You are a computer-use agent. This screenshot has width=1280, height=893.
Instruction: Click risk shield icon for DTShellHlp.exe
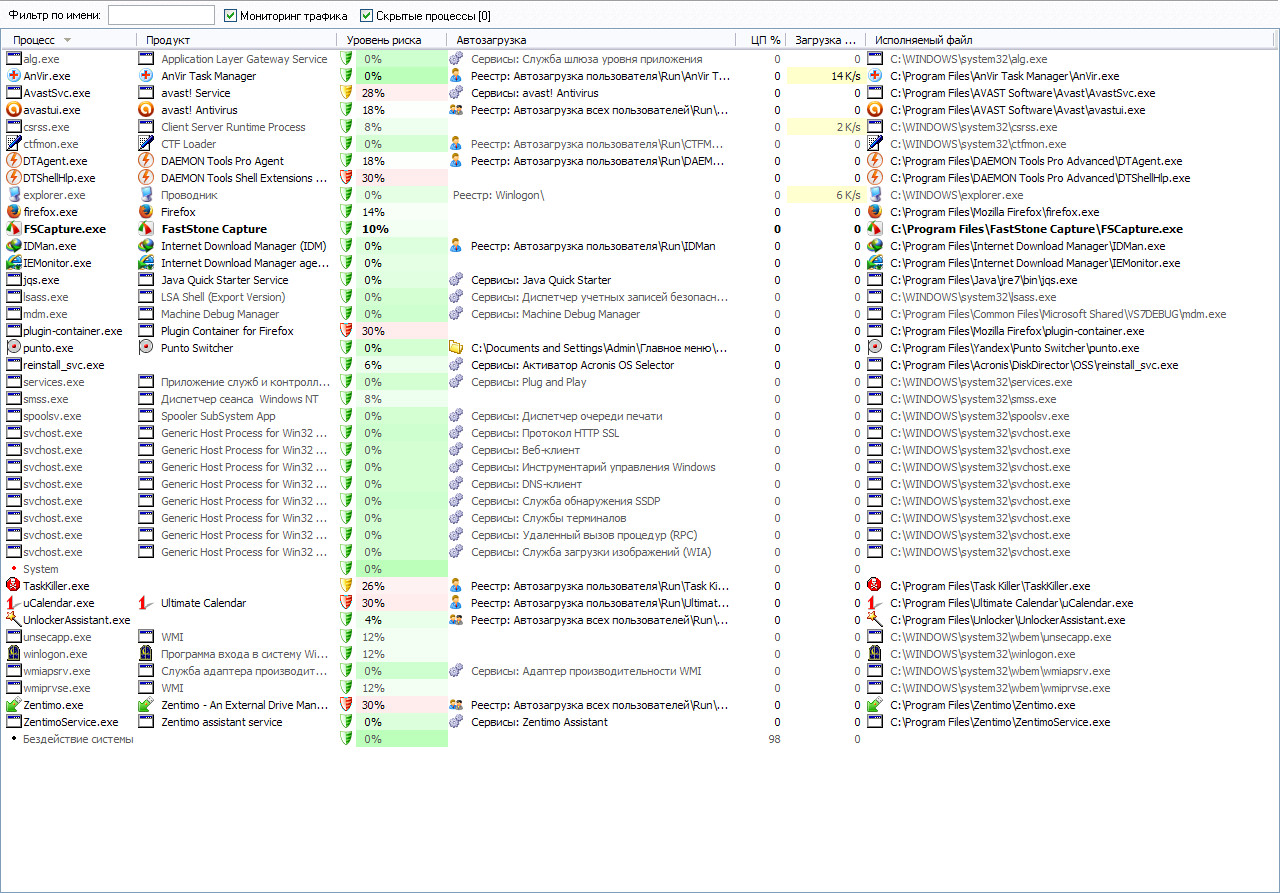pyautogui.click(x=347, y=178)
